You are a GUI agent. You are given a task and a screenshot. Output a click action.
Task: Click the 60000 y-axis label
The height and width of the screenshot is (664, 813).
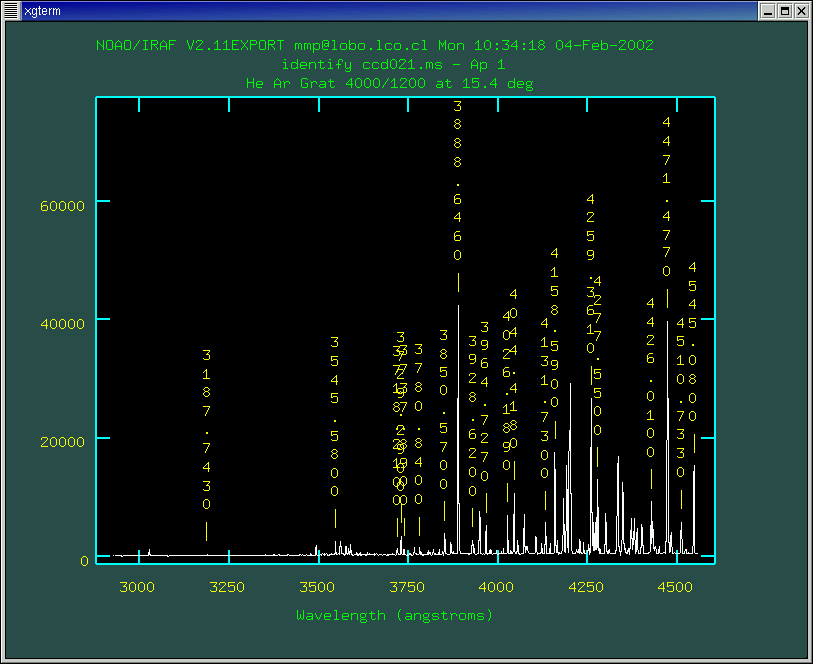(x=62, y=206)
